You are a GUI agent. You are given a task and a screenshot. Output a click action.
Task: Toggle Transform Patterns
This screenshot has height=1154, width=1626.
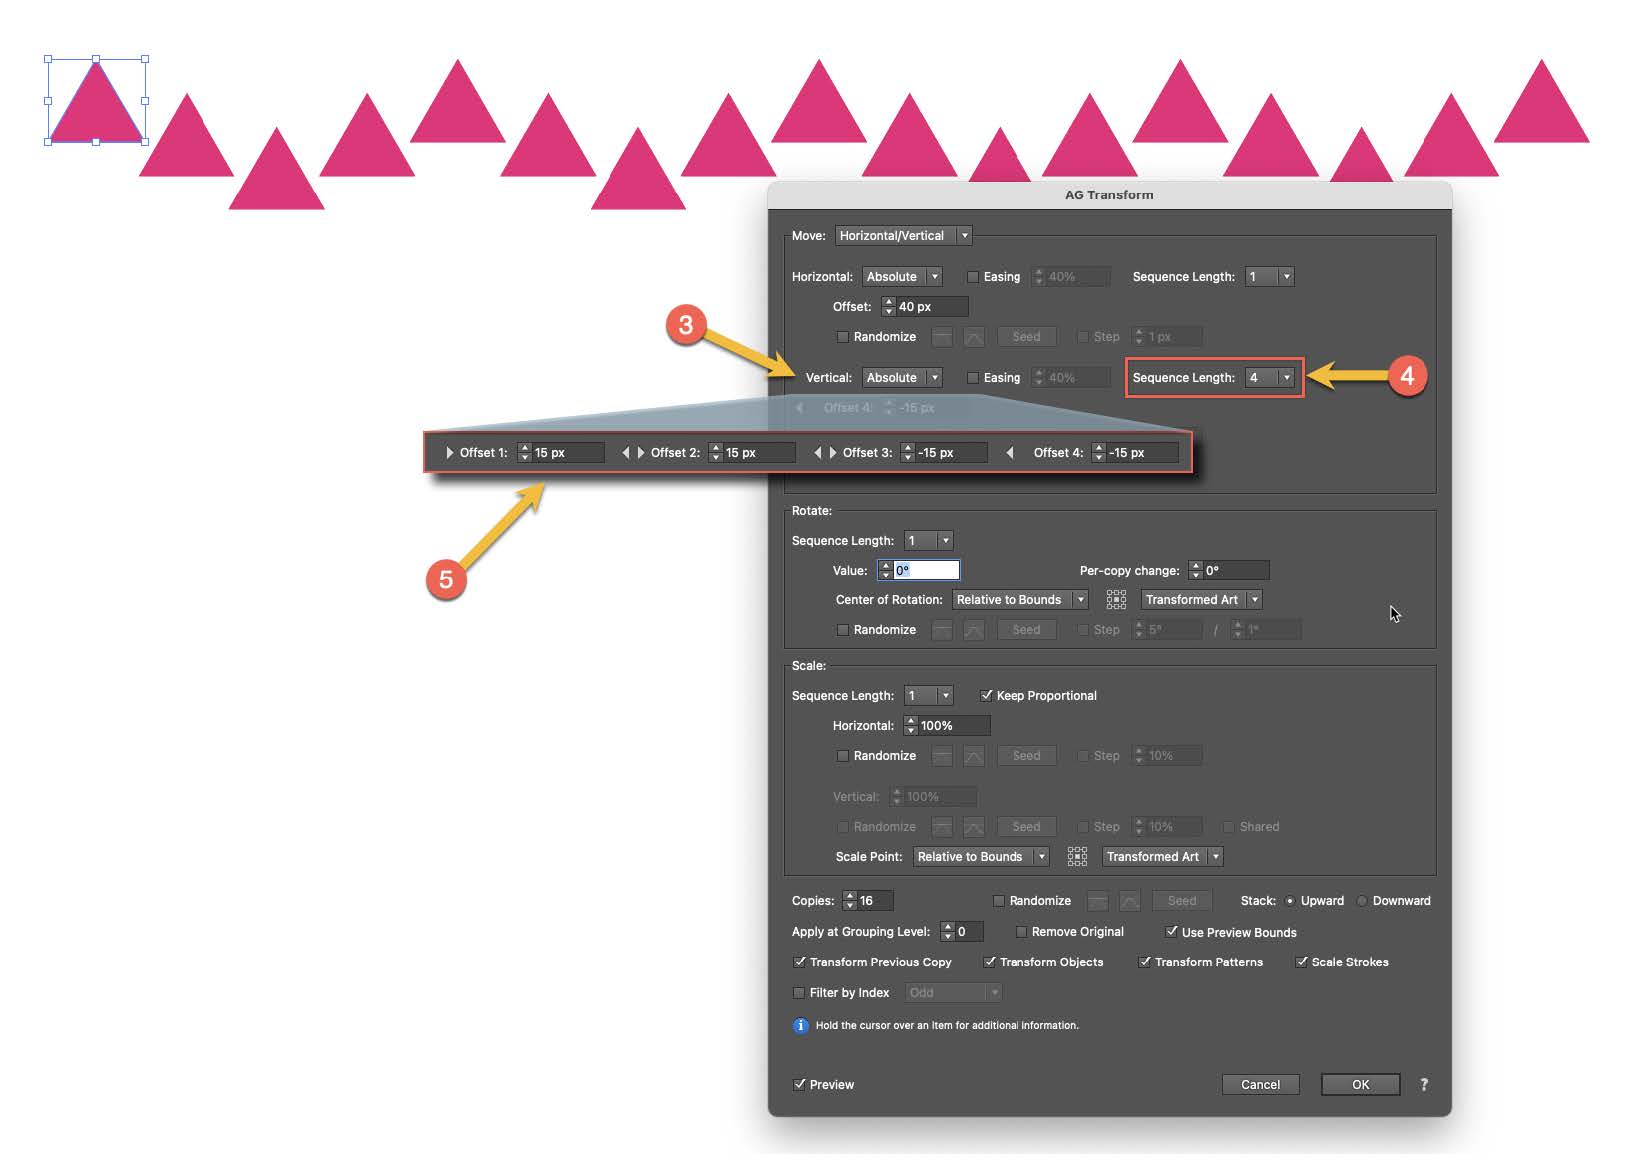click(x=1144, y=962)
